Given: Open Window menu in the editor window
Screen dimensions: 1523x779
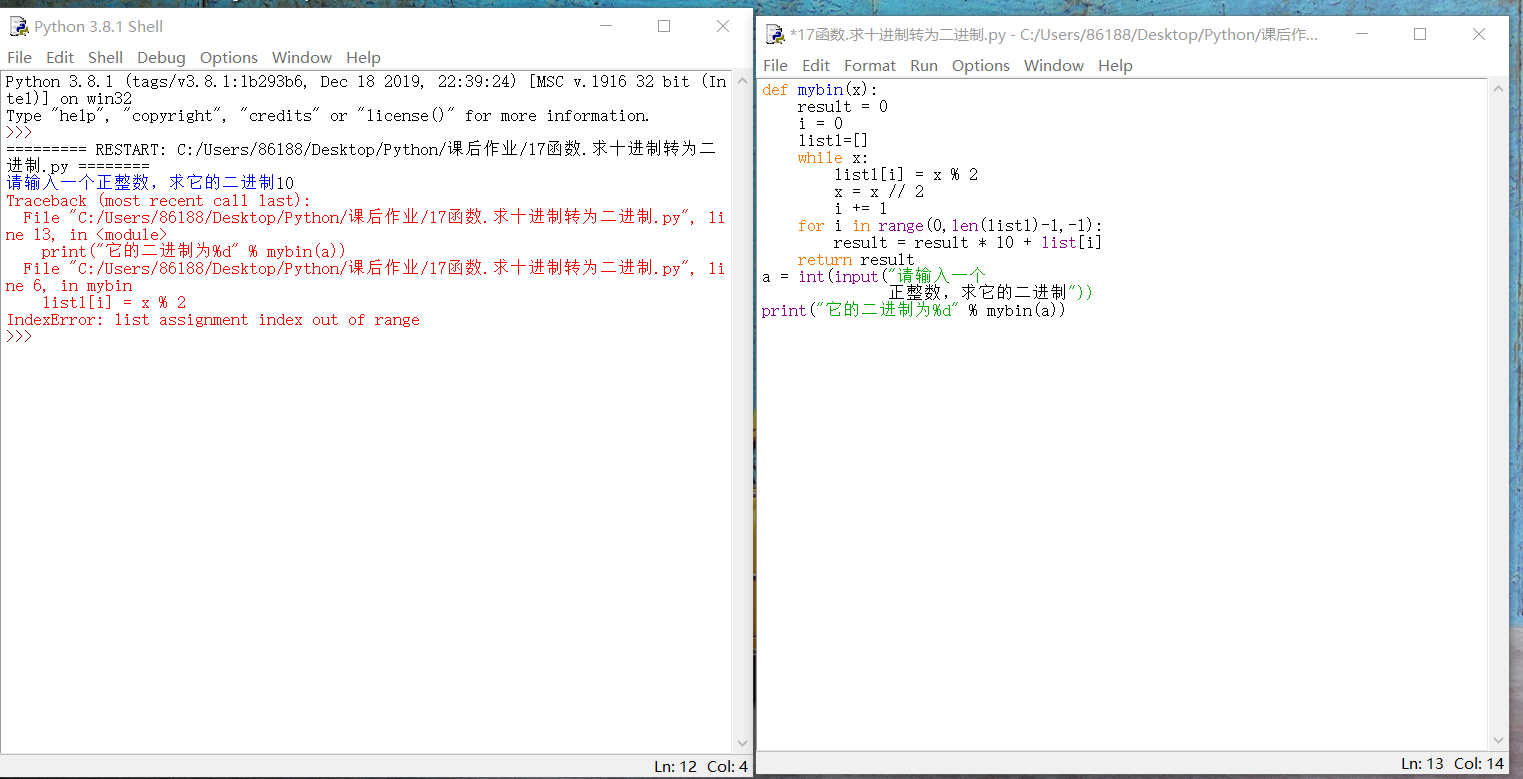Looking at the screenshot, I should 1054,66.
